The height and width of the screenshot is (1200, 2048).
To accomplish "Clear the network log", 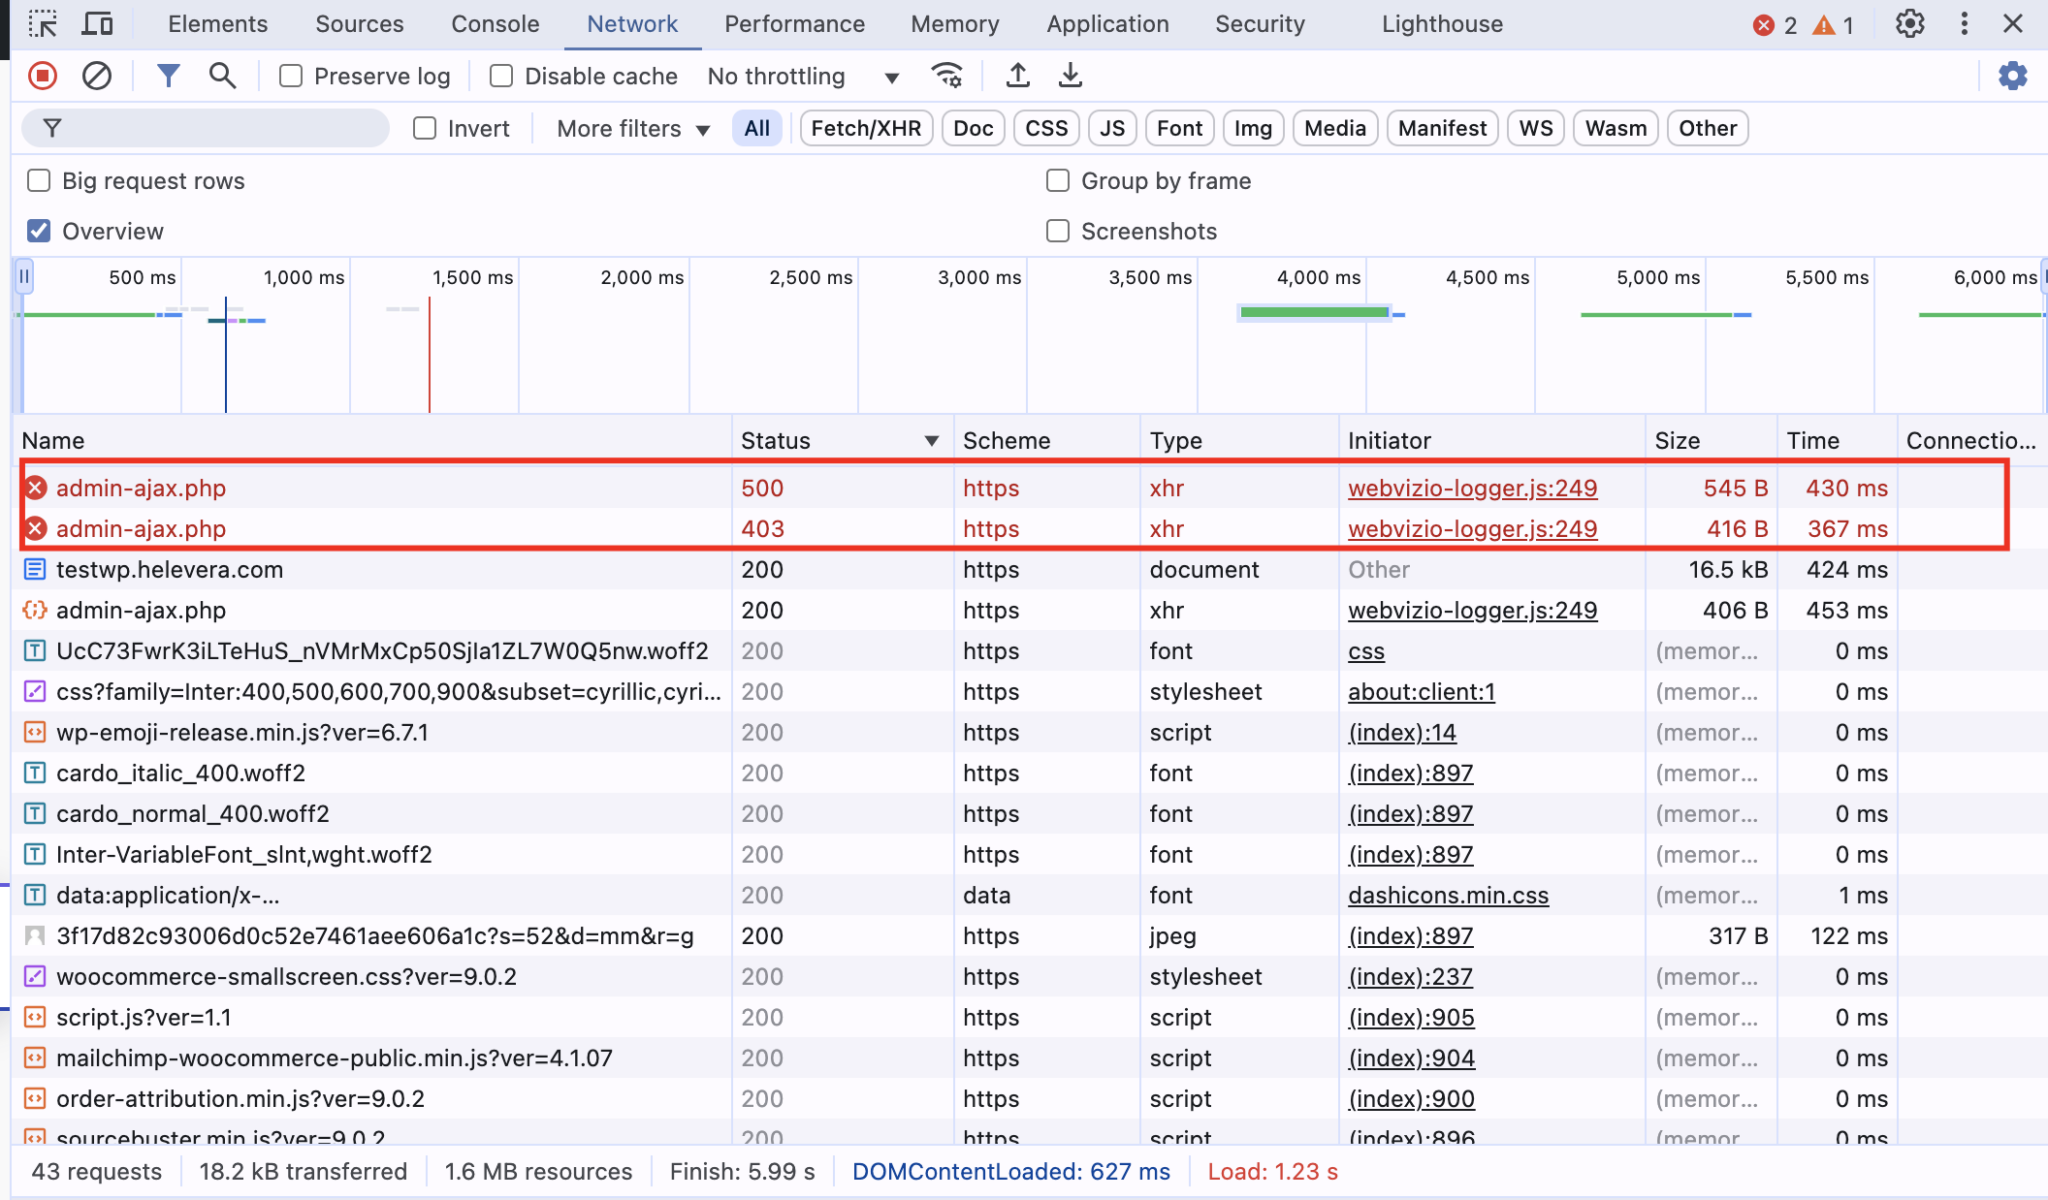I will click(x=96, y=75).
